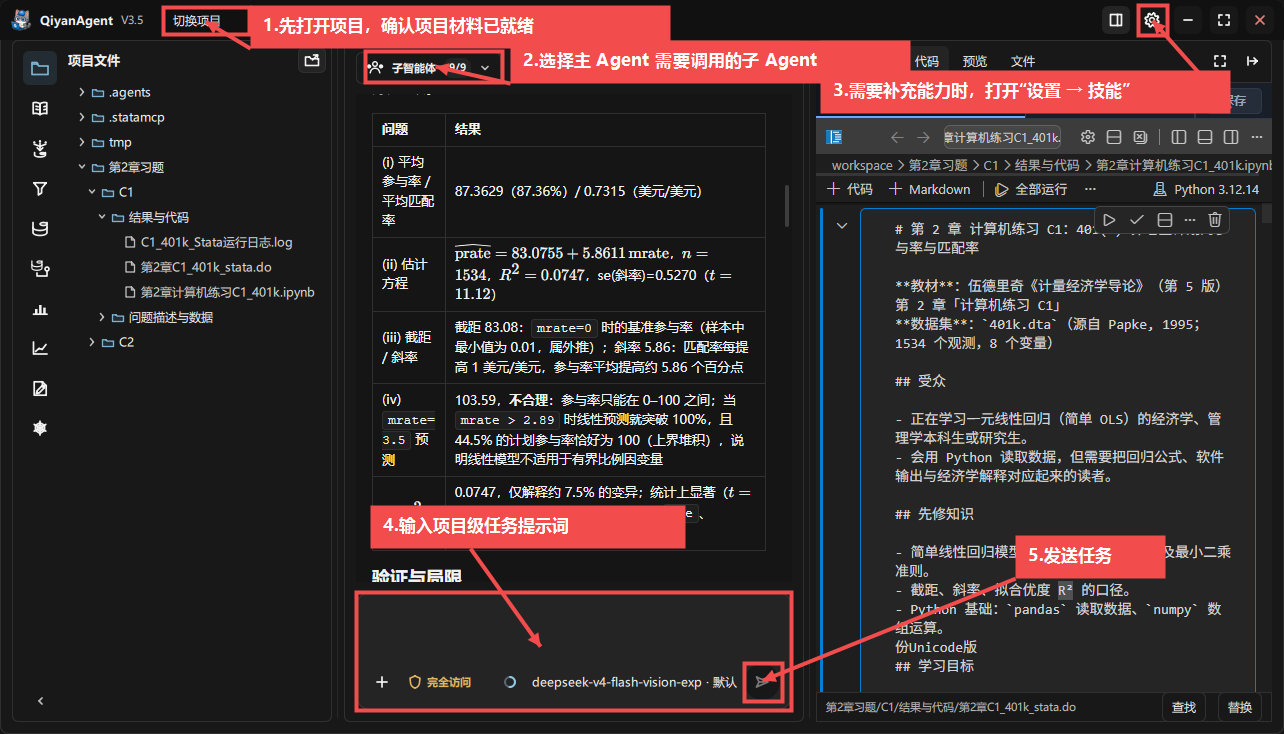Open C1_401k_Stata运行日志.log file
The width and height of the screenshot is (1284, 734).
coord(216,242)
